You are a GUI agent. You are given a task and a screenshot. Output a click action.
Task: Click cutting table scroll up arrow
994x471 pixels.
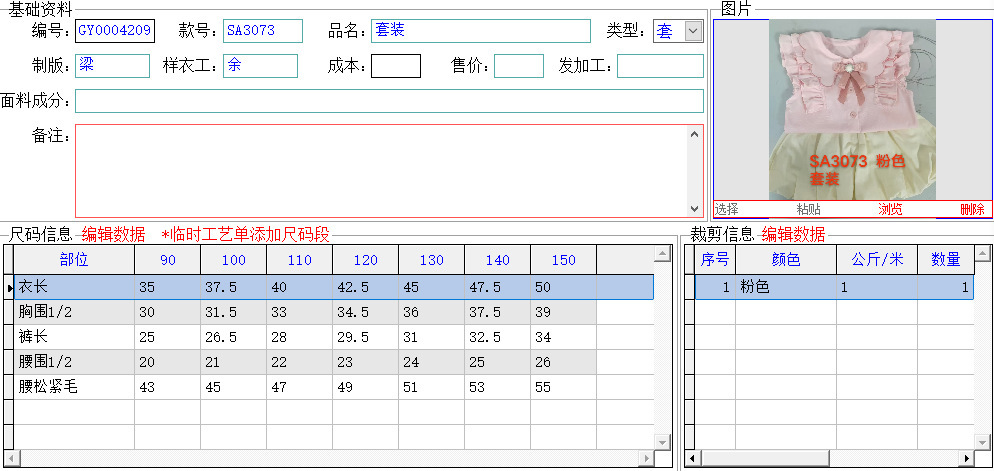[x=983, y=254]
